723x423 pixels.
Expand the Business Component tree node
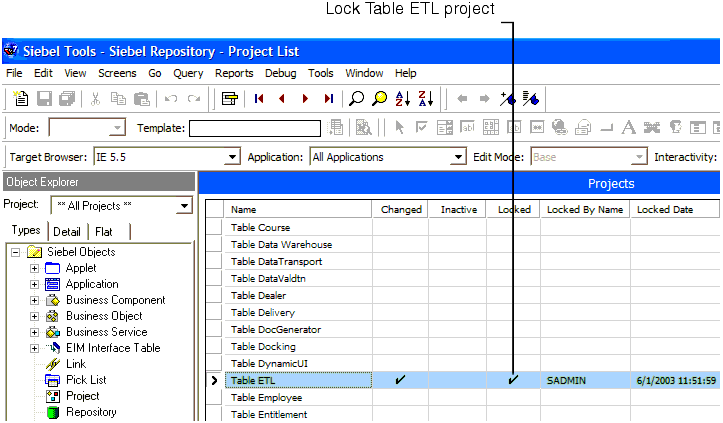34,300
